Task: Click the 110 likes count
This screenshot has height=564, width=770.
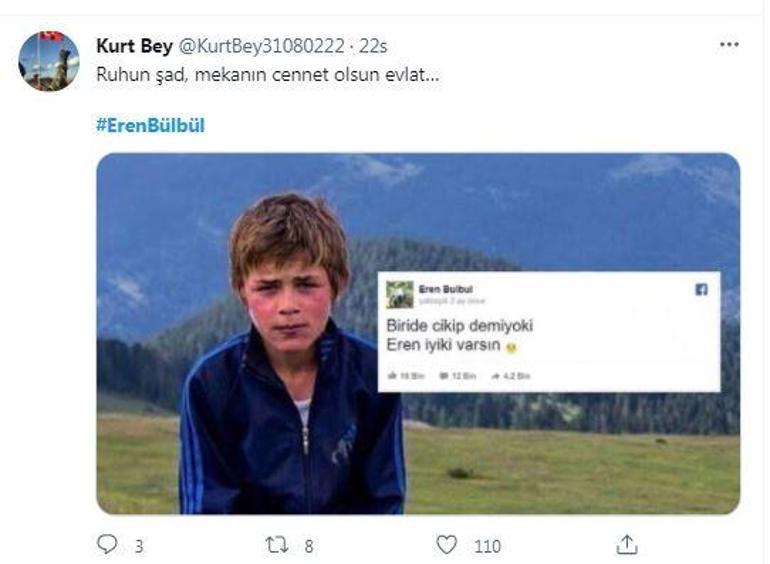Action: click(x=488, y=546)
